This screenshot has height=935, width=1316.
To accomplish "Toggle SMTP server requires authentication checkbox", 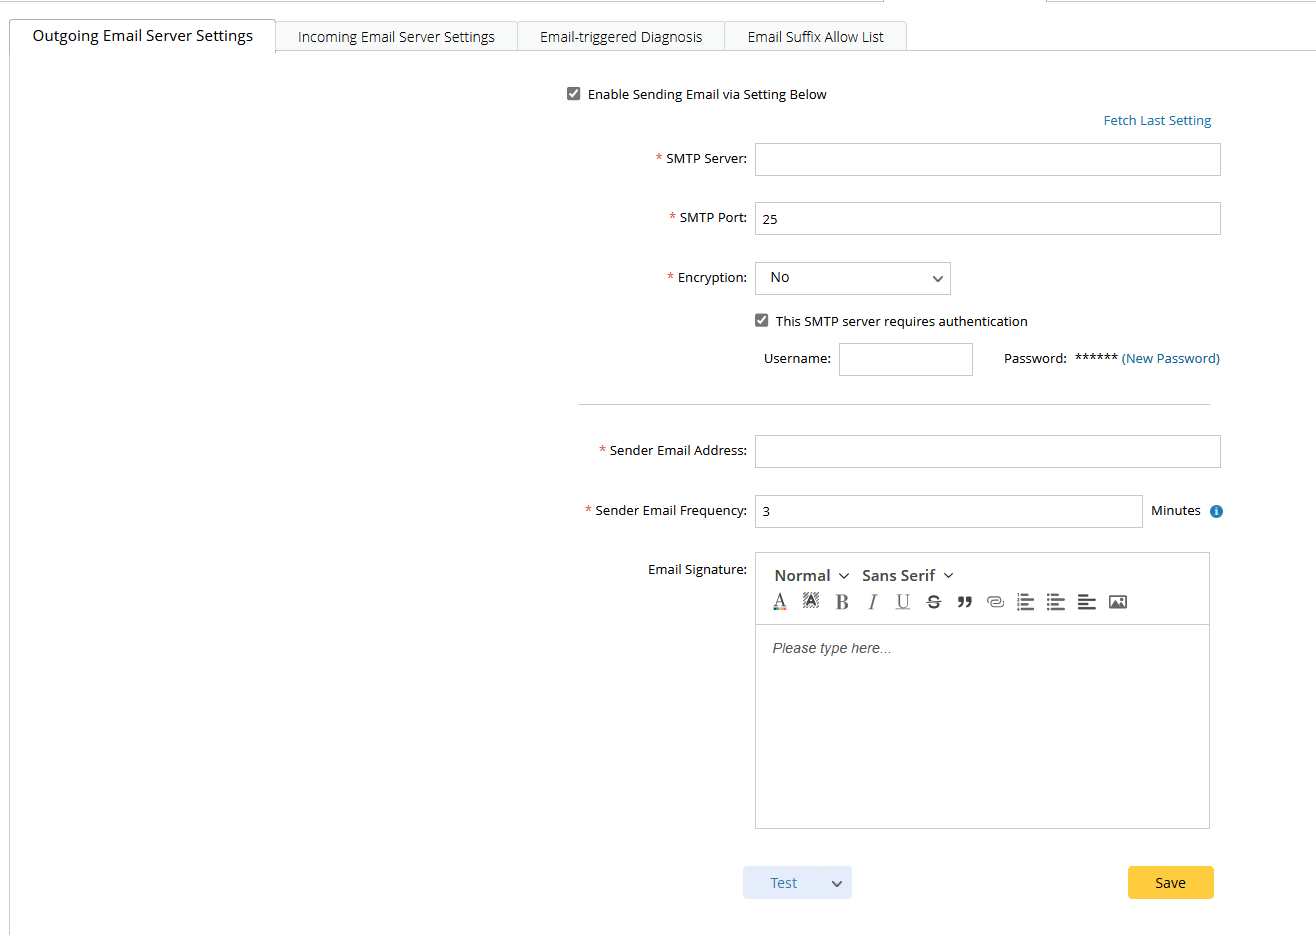I will pos(762,321).
